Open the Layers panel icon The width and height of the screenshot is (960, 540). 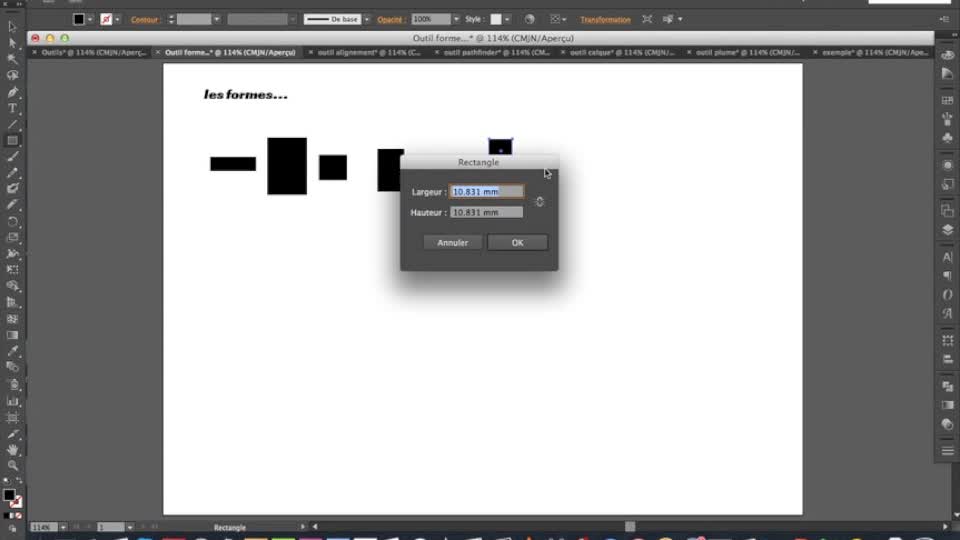coord(947,229)
